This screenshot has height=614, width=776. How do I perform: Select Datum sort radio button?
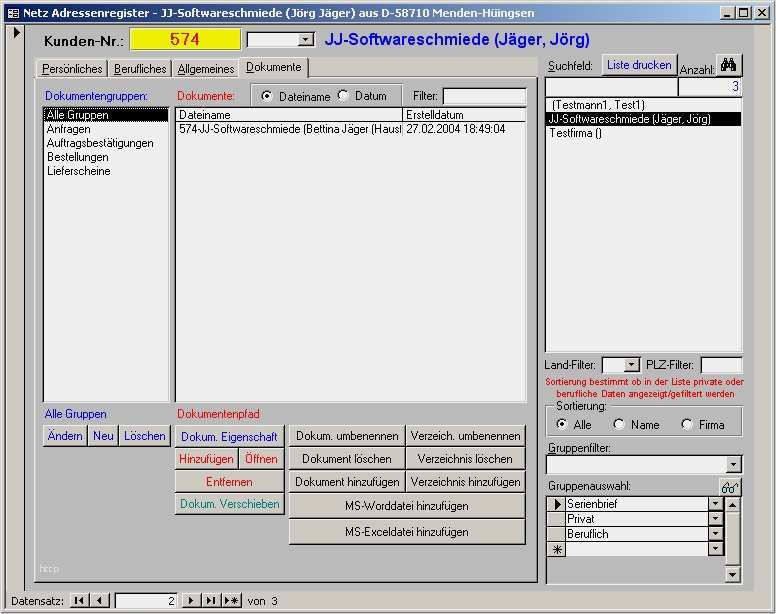tap(343, 96)
